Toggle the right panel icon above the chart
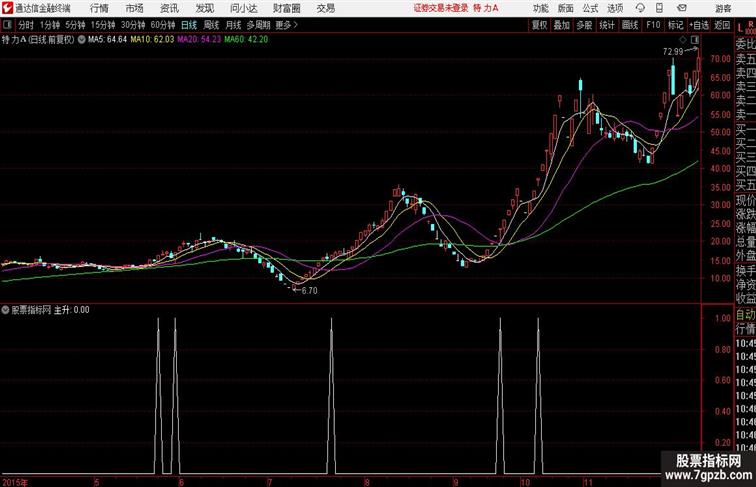 click(695, 40)
